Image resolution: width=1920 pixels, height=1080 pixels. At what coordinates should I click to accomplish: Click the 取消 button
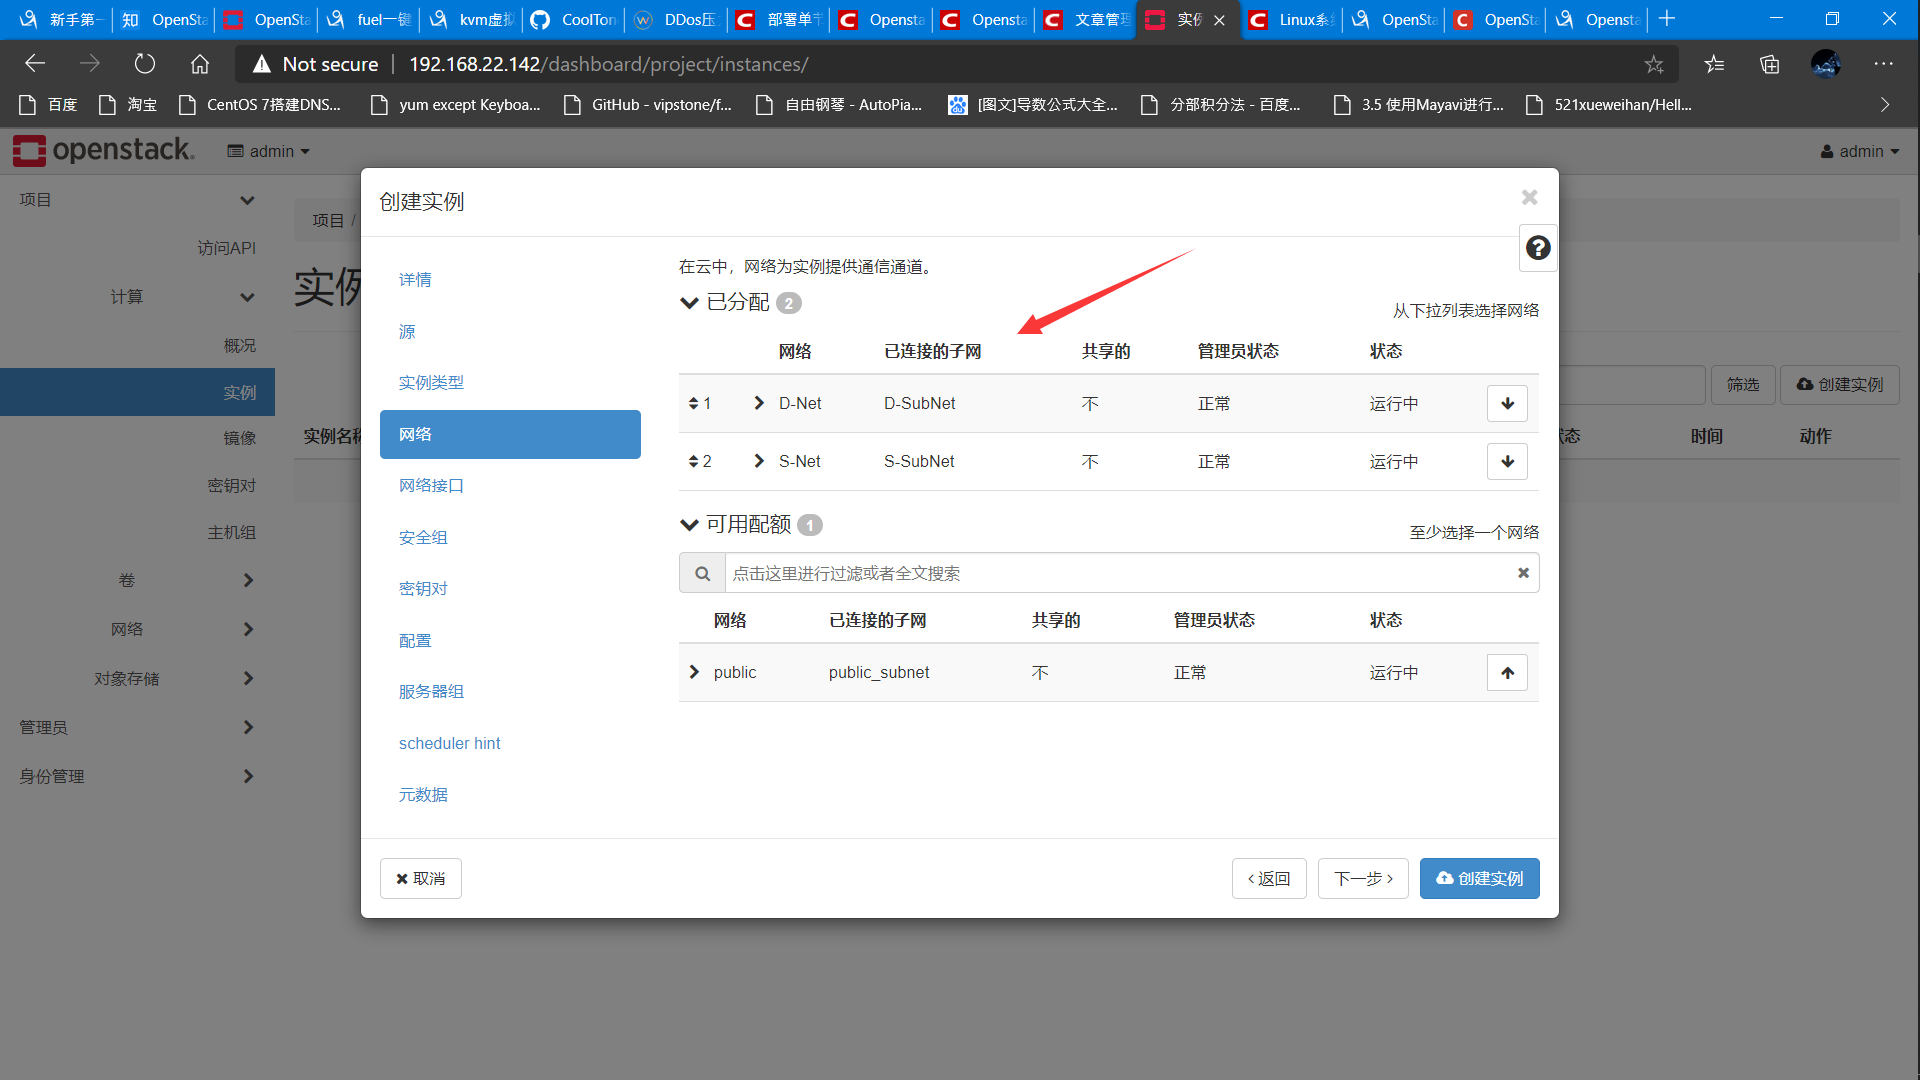pos(420,878)
